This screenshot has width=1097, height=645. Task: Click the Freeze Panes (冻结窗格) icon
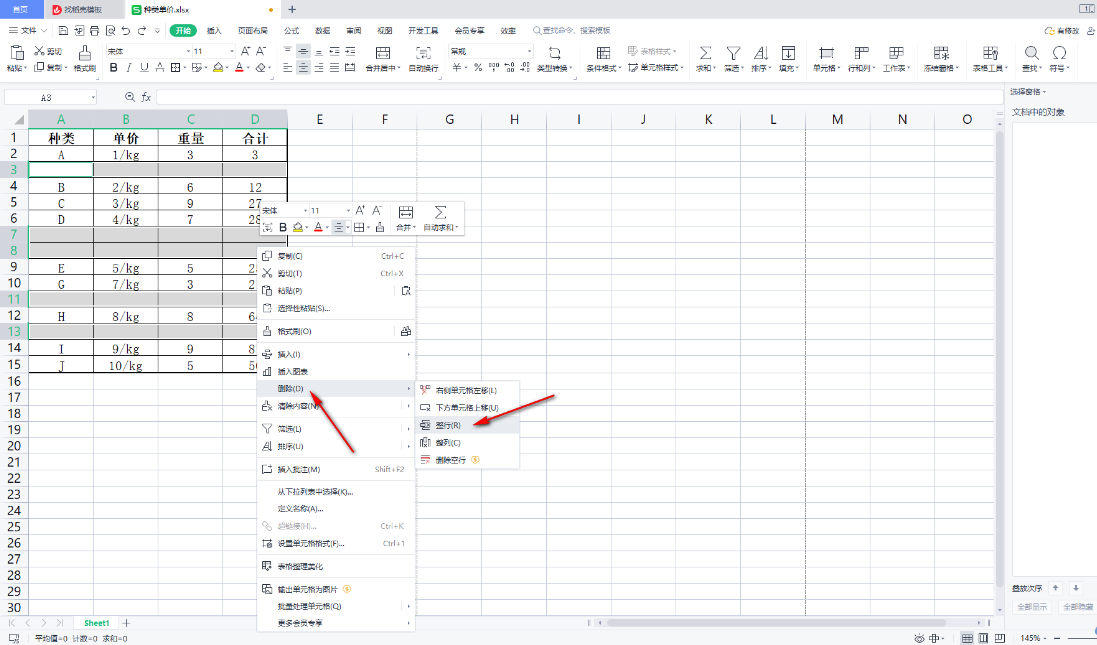[941, 53]
